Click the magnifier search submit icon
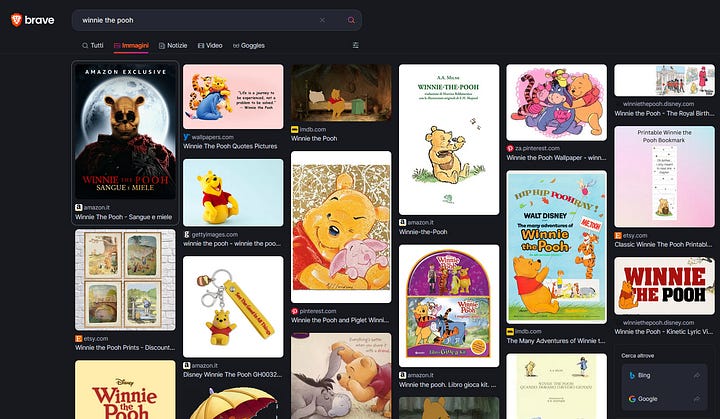This screenshot has width=720, height=419. (351, 20)
